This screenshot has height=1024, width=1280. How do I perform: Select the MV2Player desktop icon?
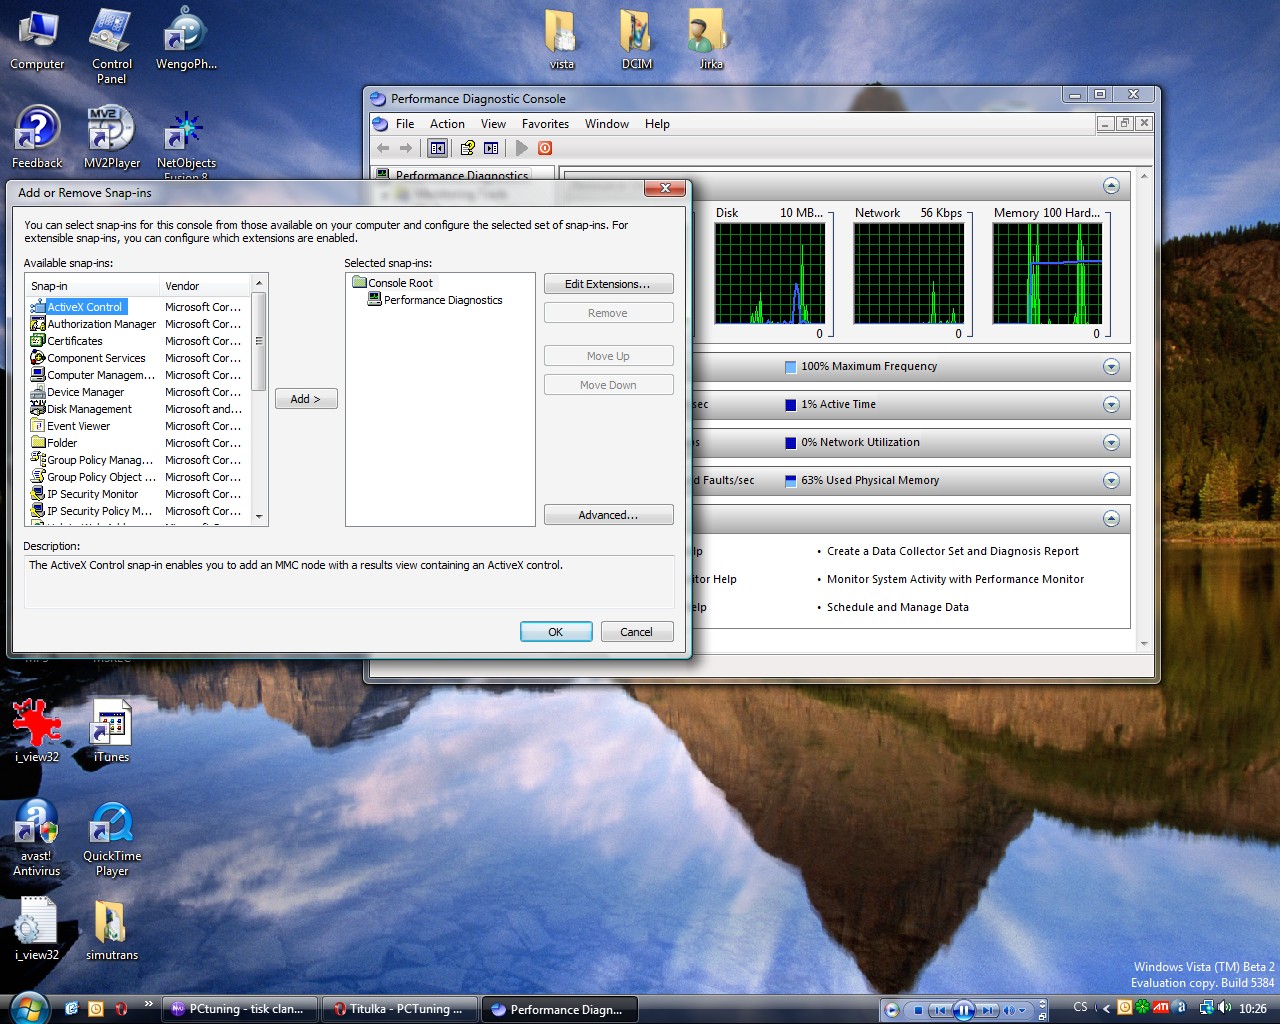112,138
